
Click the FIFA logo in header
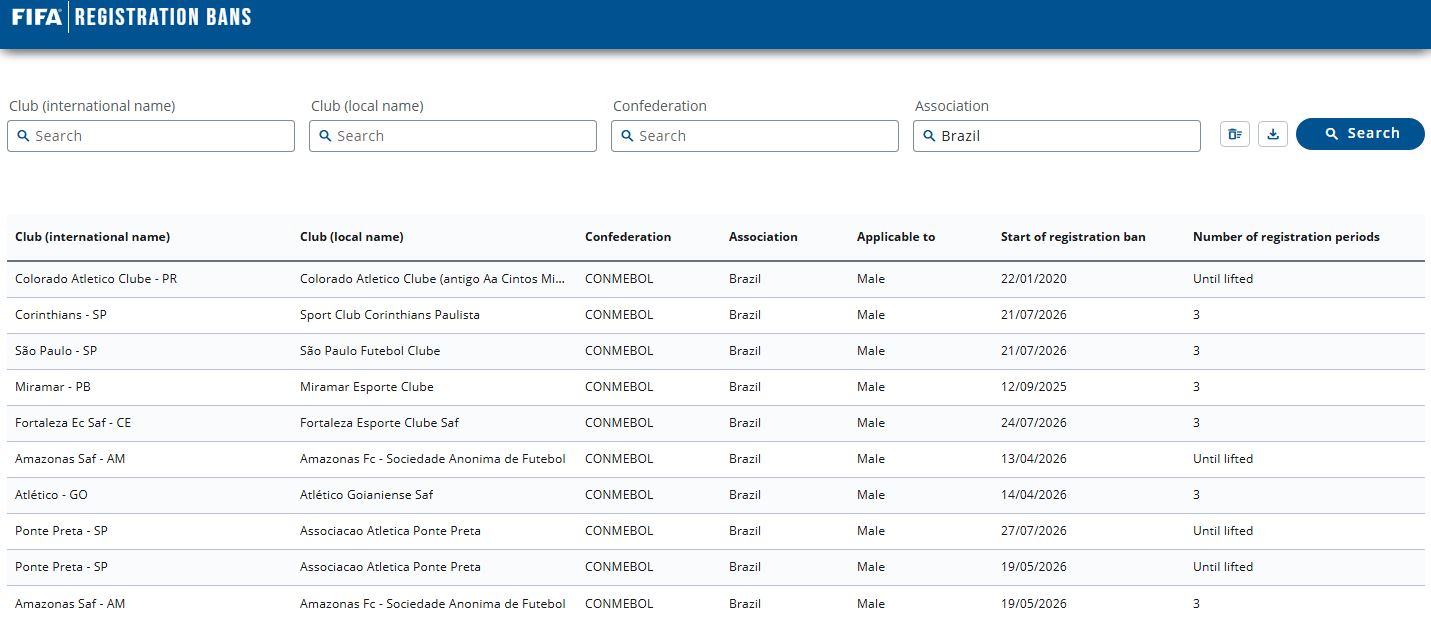click(36, 16)
